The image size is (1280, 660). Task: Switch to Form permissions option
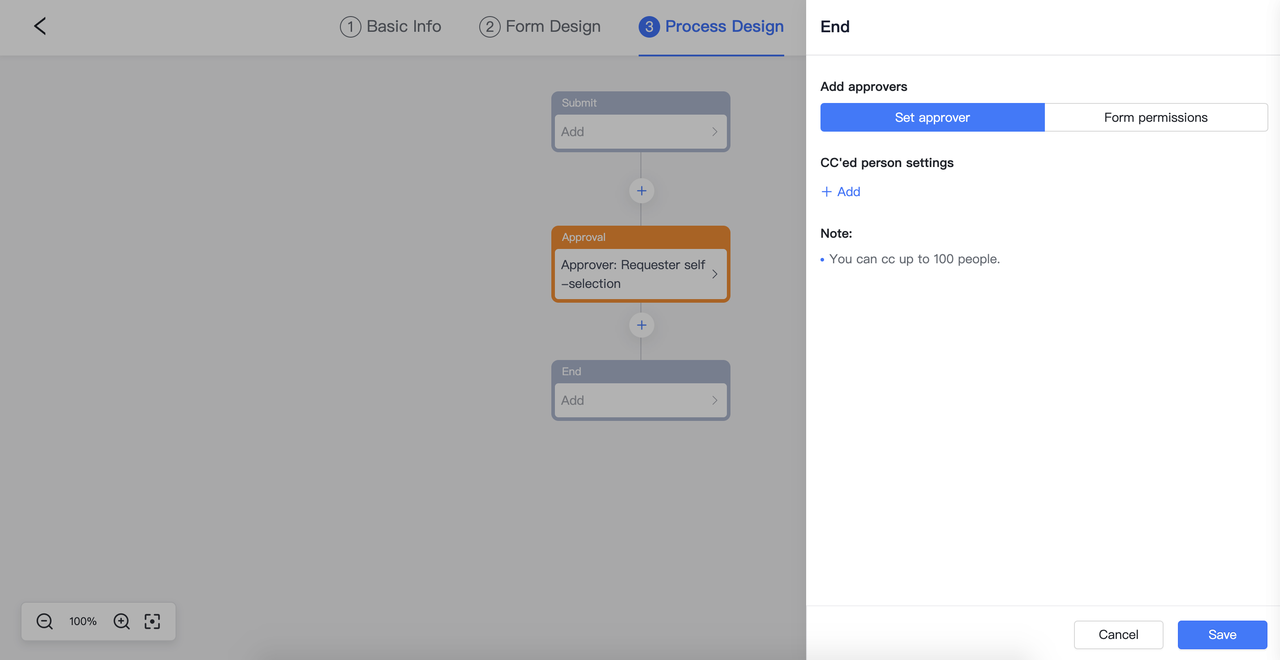tap(1155, 117)
